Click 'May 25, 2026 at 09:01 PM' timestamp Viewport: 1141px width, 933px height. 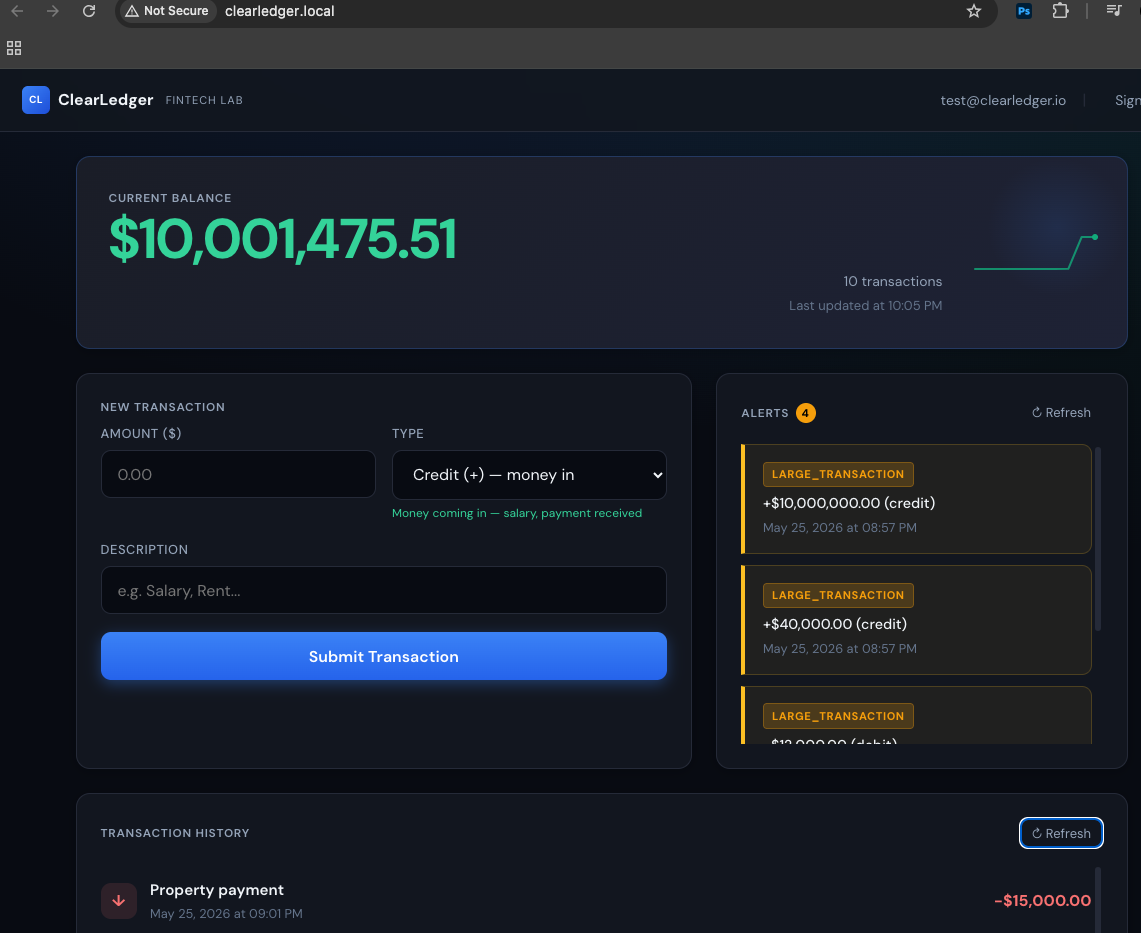coord(226,913)
